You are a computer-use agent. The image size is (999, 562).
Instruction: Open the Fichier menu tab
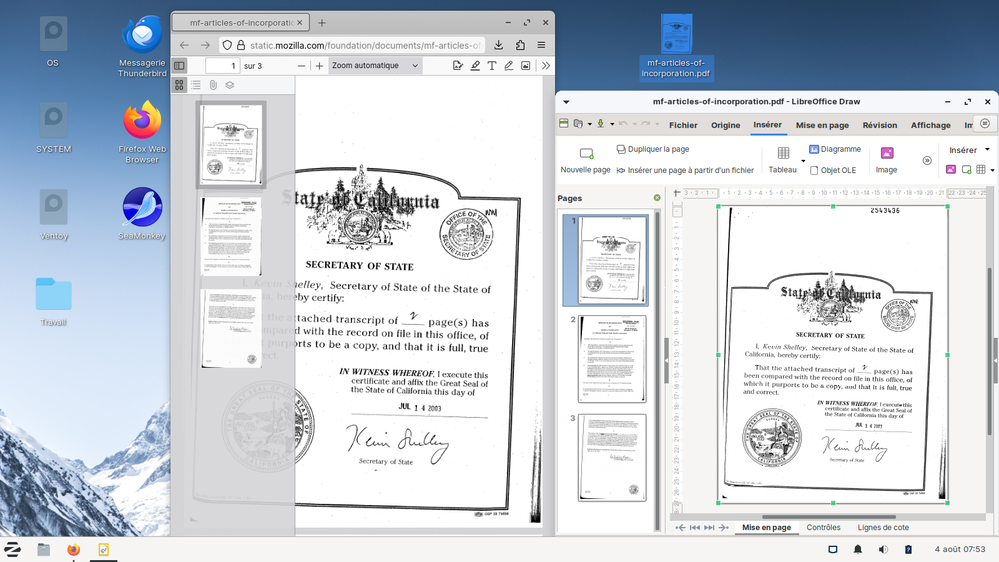pos(683,125)
